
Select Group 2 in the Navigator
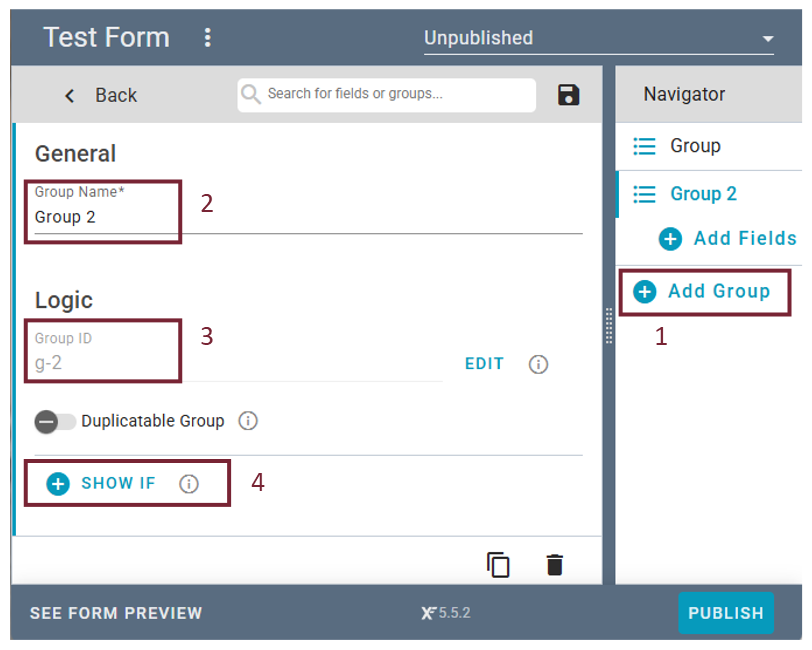pyautogui.click(x=703, y=194)
